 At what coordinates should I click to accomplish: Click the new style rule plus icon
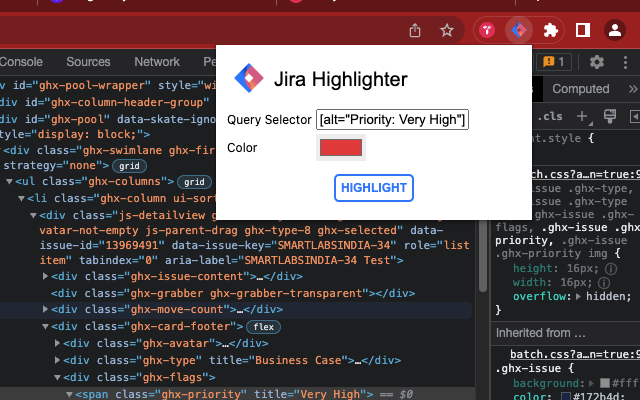pyautogui.click(x=582, y=116)
